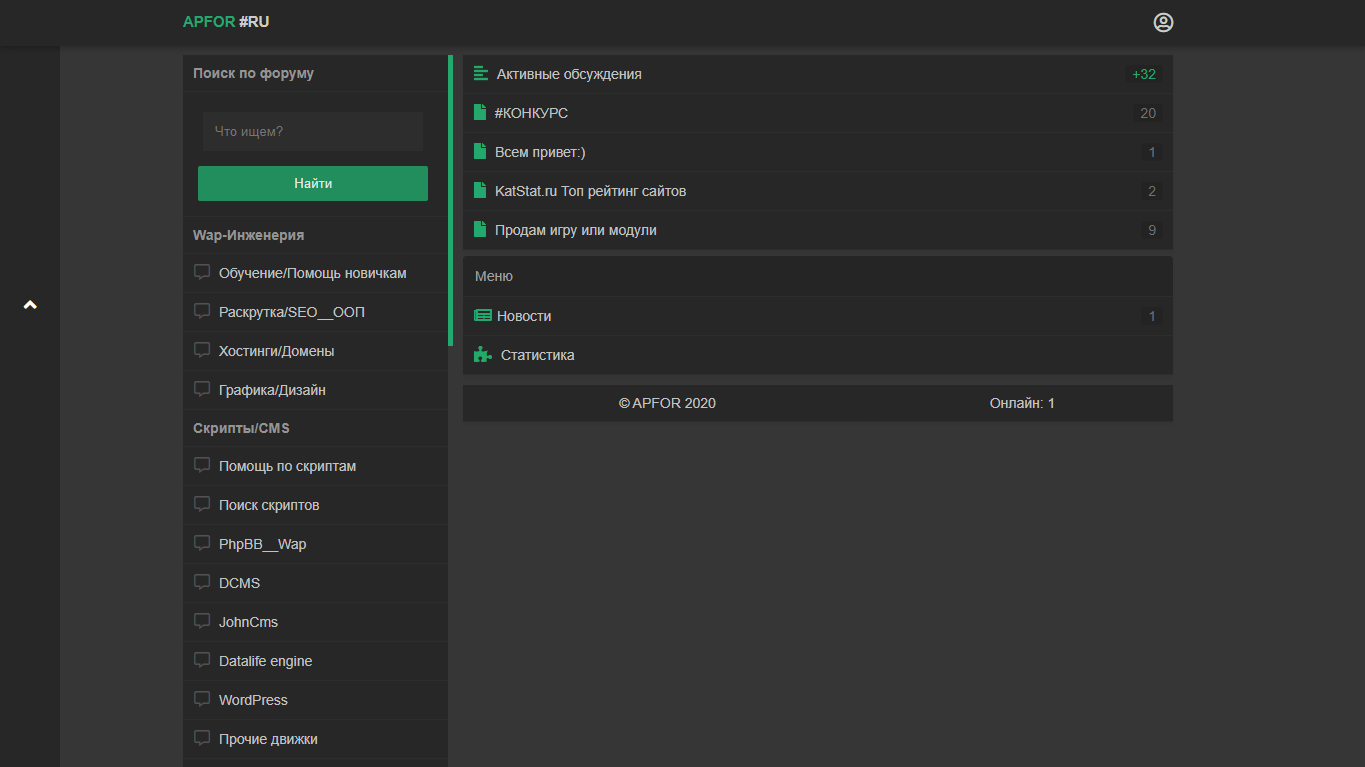Click the +32 new posts counter
Image resolution: width=1365 pixels, height=767 pixels.
coord(1144,74)
